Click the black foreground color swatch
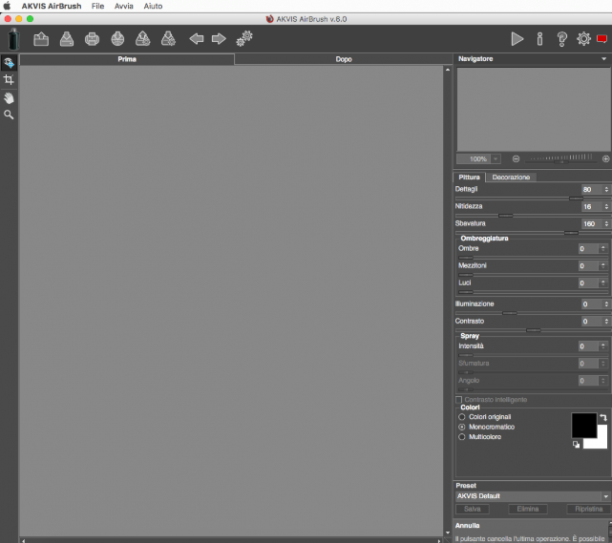The image size is (612, 543). (584, 425)
